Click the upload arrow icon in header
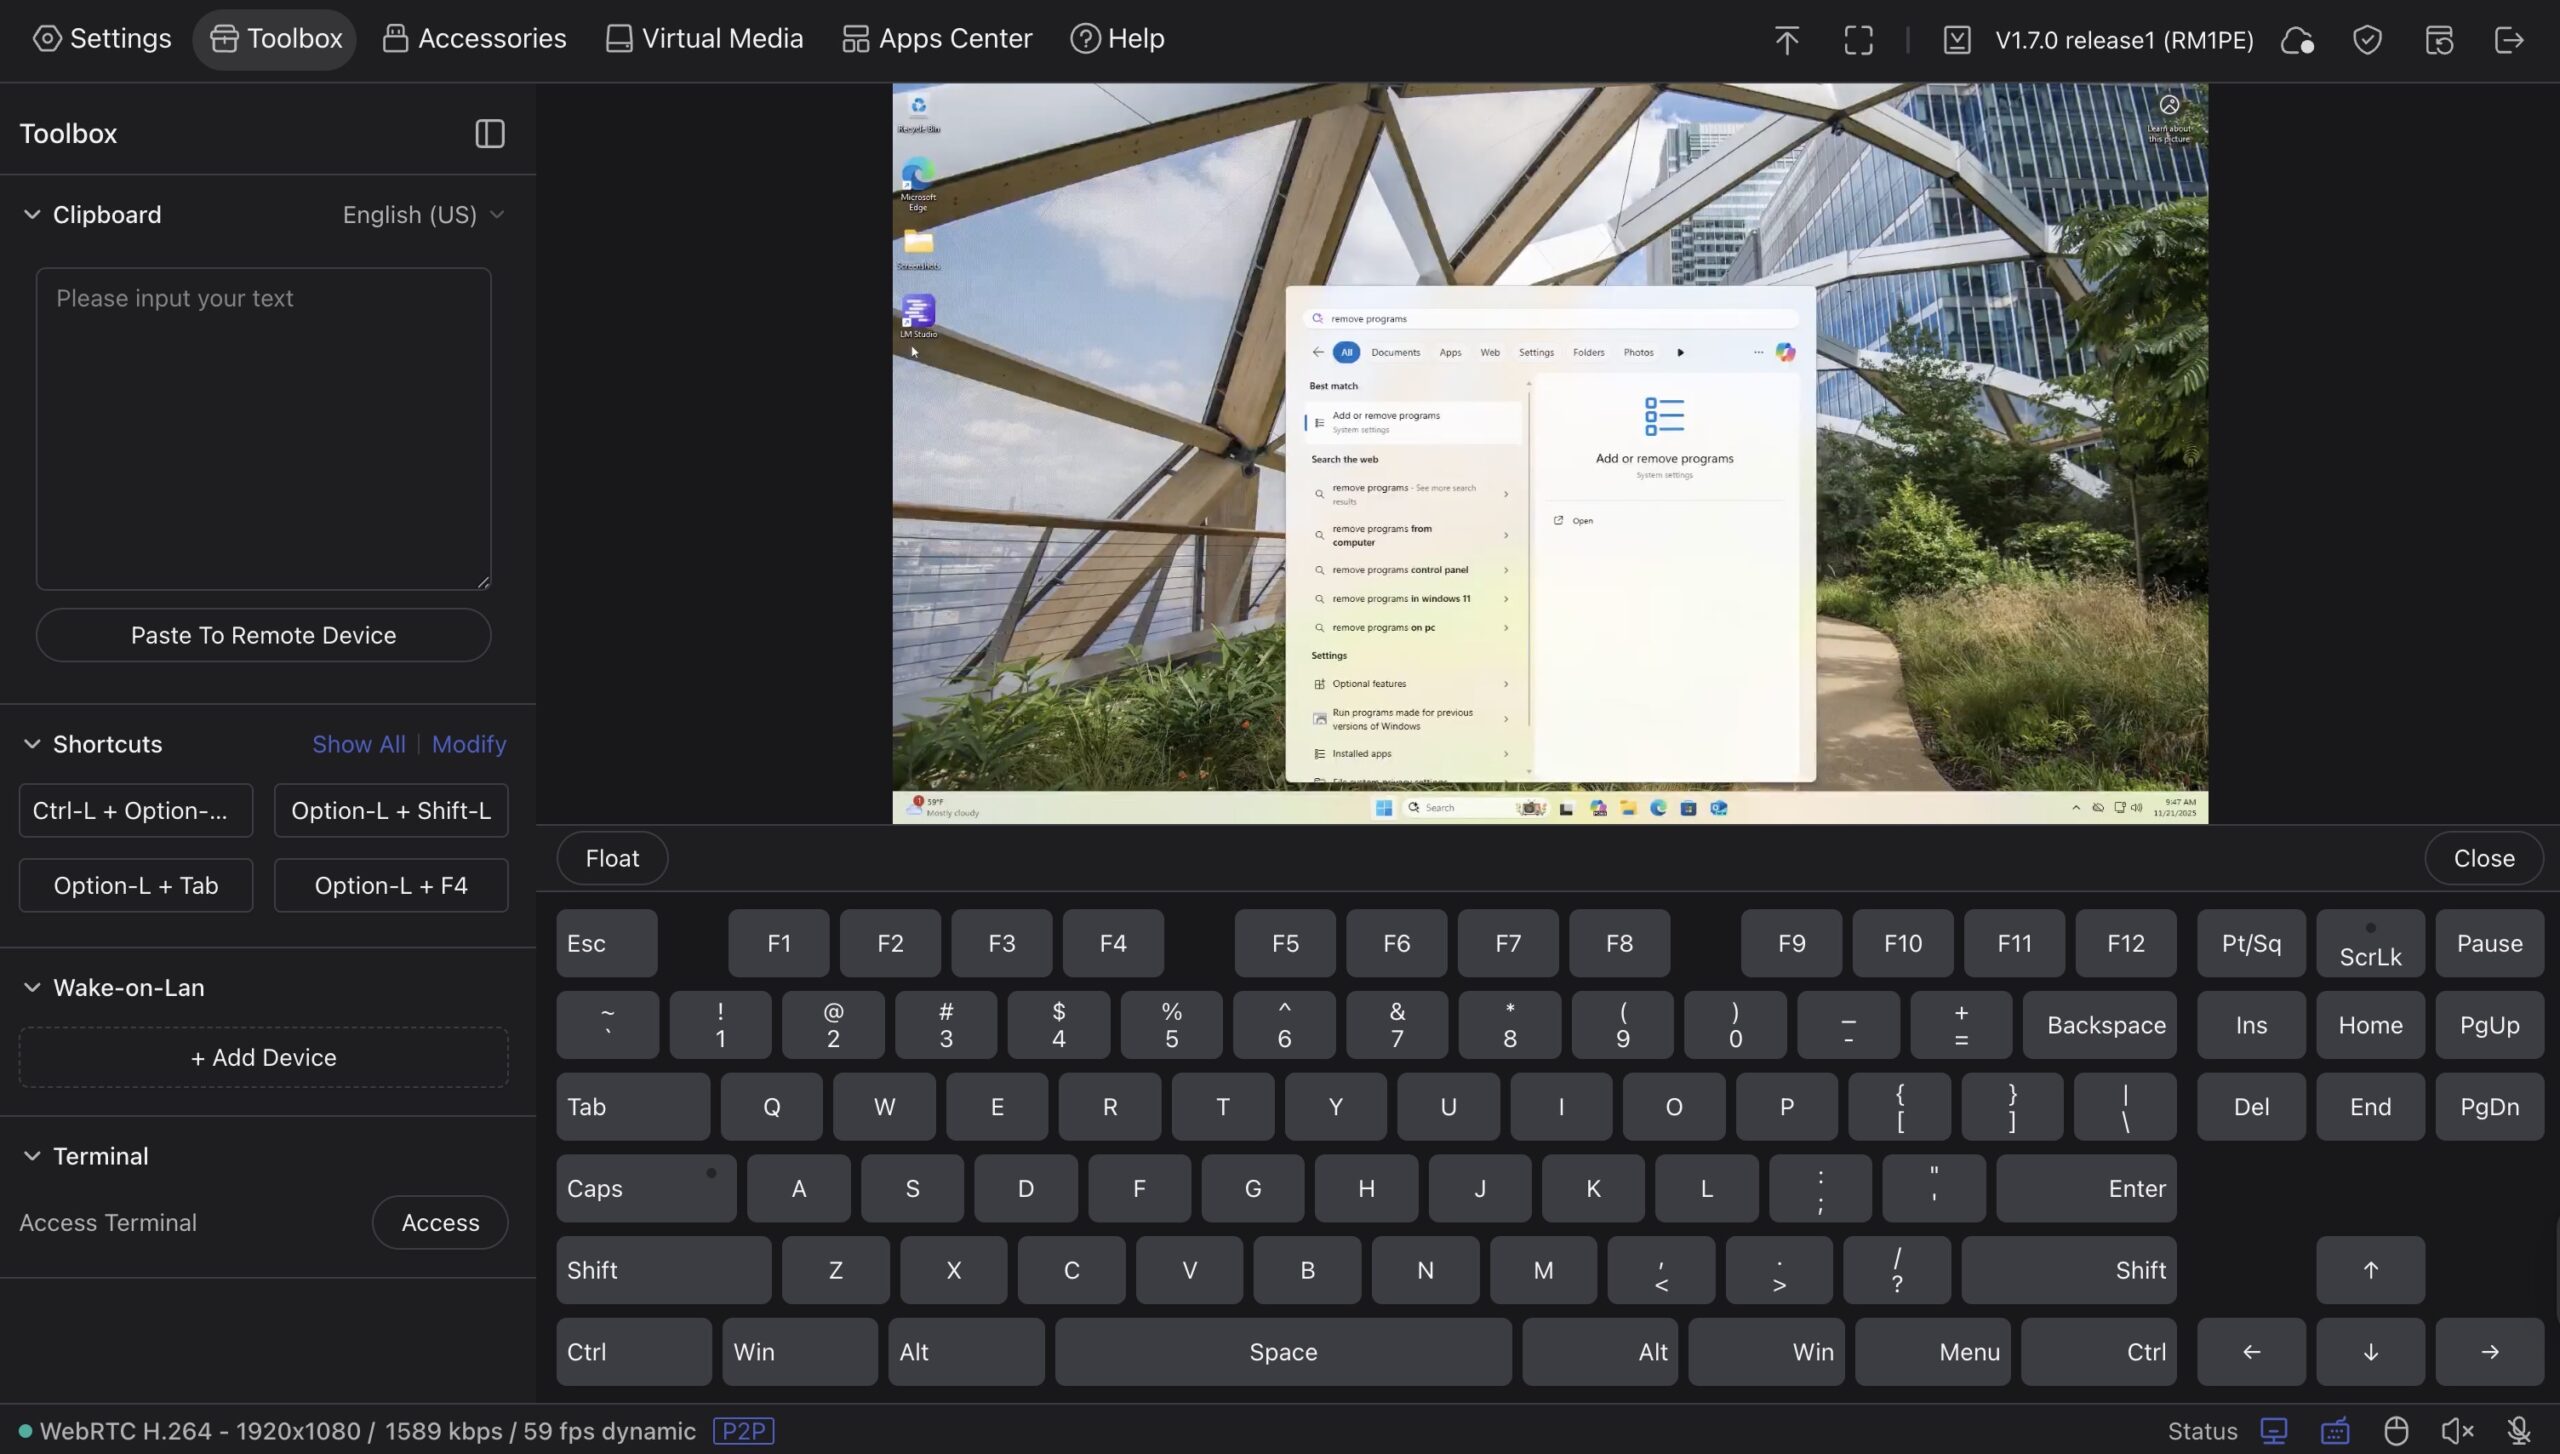This screenshot has width=2560, height=1454. [1786, 40]
